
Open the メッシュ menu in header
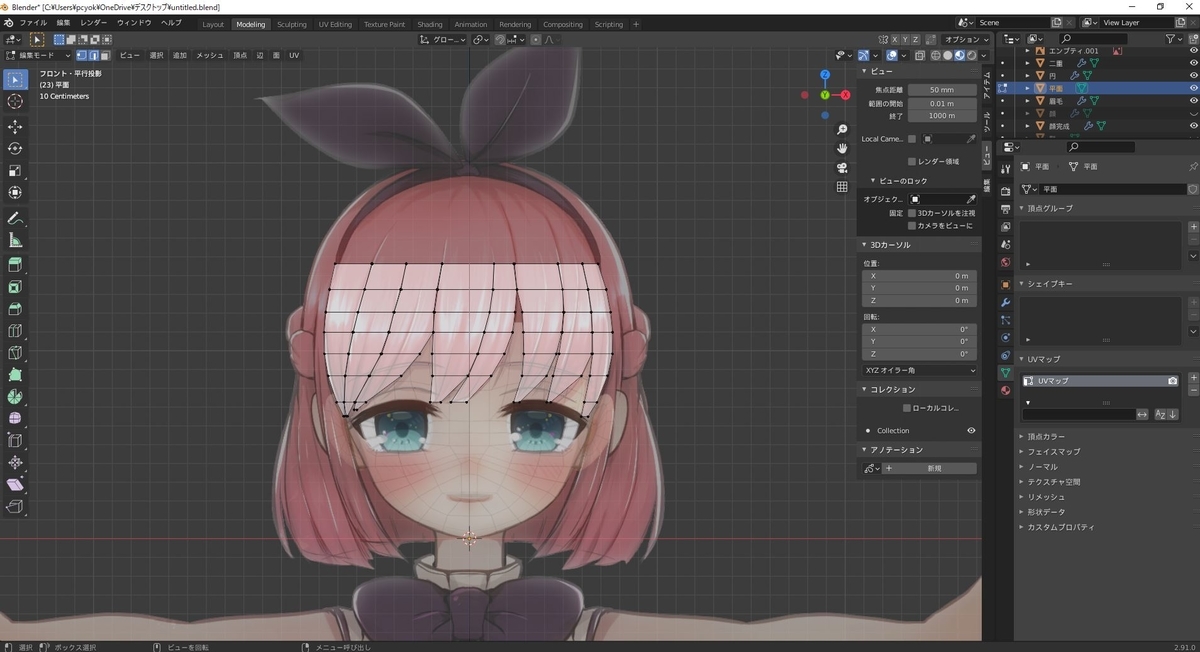[x=210, y=55]
